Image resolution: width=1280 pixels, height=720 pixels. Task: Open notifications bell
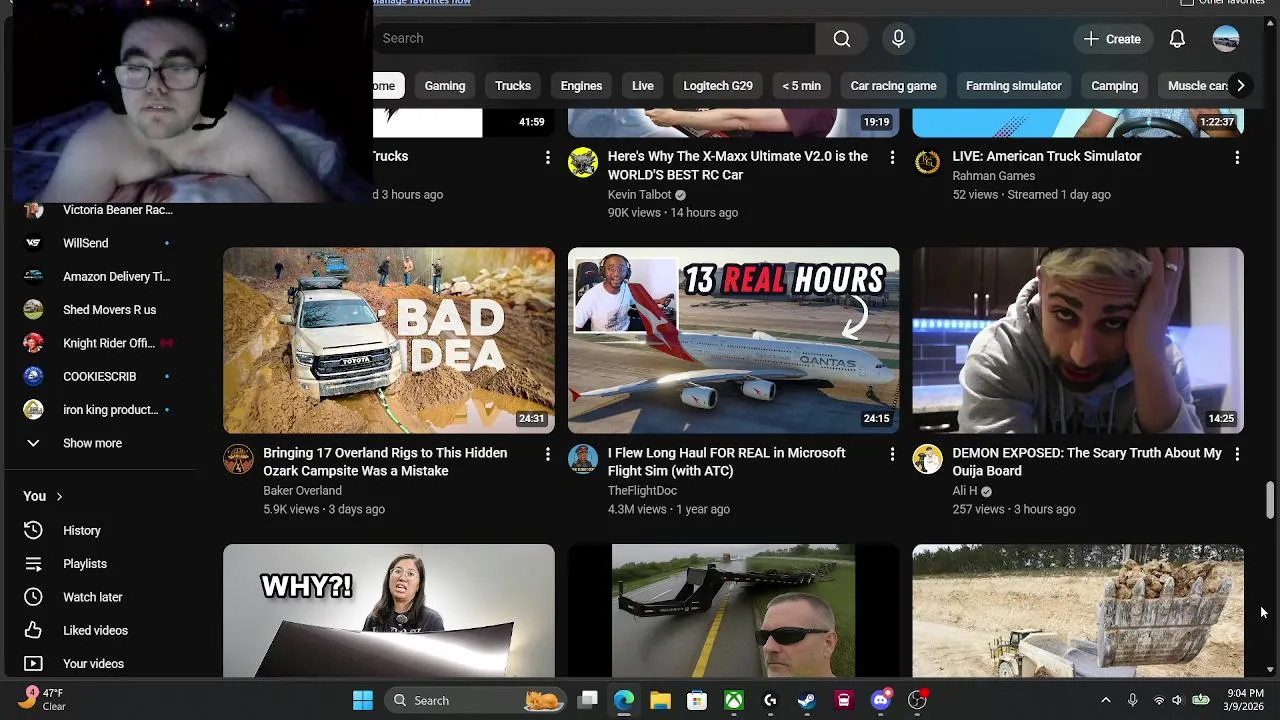coord(1177,39)
